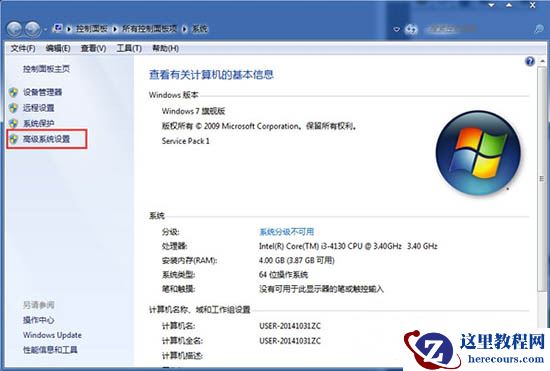The width and height of the screenshot is (550, 371).
Task: Select the 计算机全名 value USER-20141031ZC
Action: 290,341
